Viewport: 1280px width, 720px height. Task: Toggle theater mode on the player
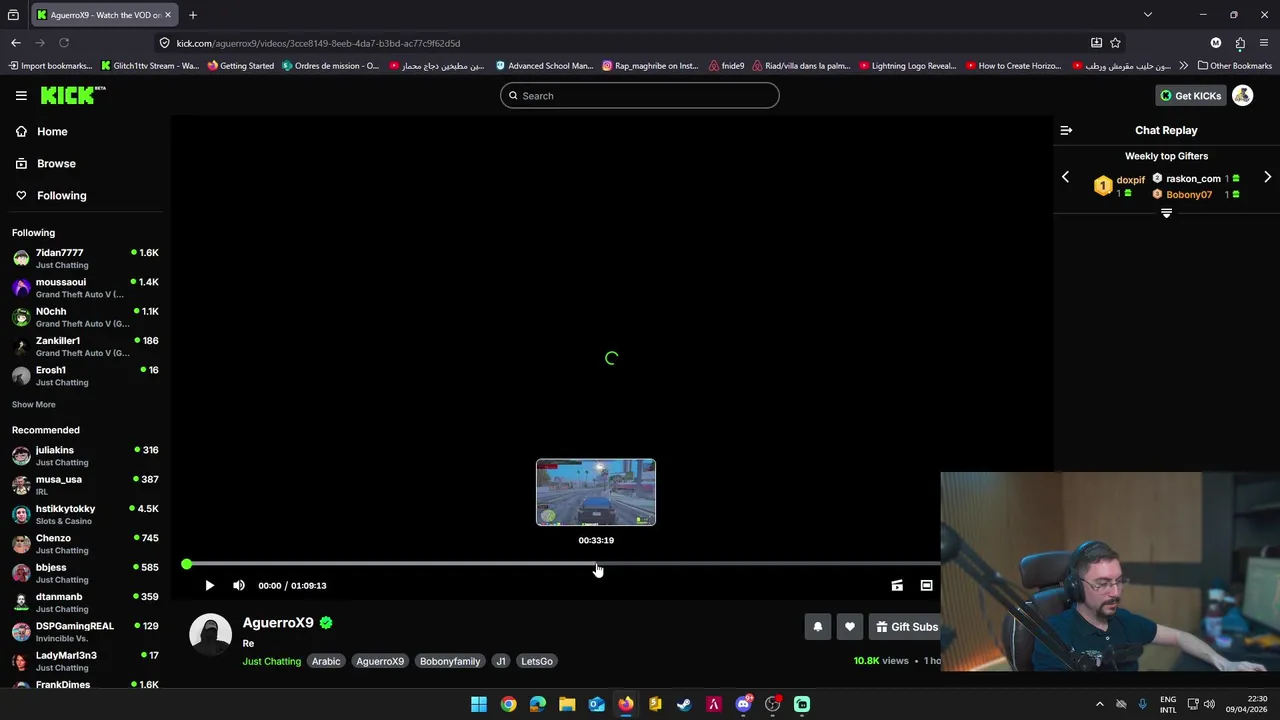click(x=926, y=586)
